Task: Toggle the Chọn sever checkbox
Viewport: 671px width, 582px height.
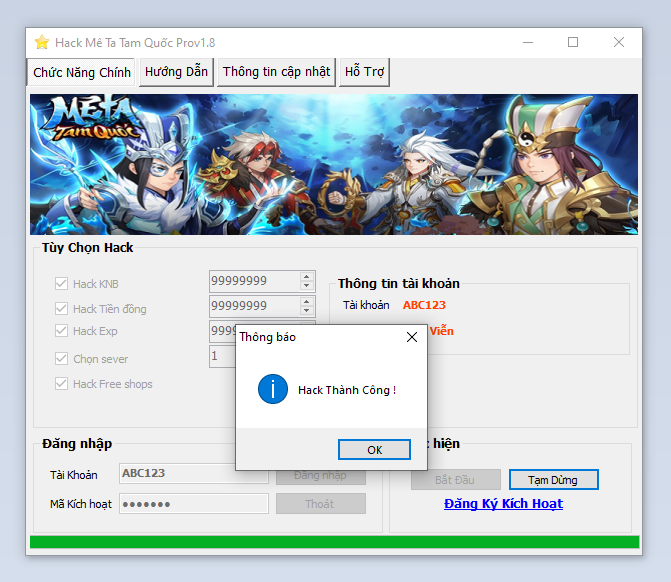Action: pos(61,359)
